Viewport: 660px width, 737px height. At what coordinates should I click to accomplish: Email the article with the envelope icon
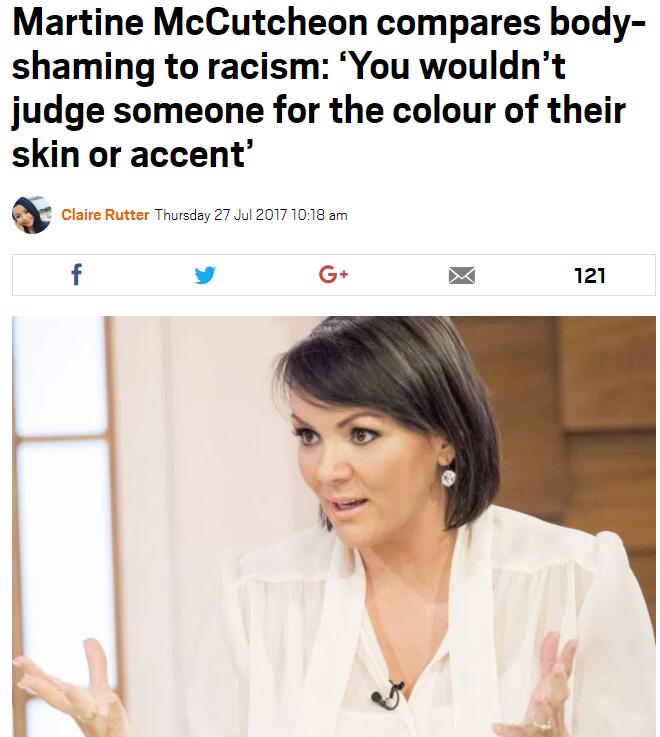pyautogui.click(x=462, y=275)
